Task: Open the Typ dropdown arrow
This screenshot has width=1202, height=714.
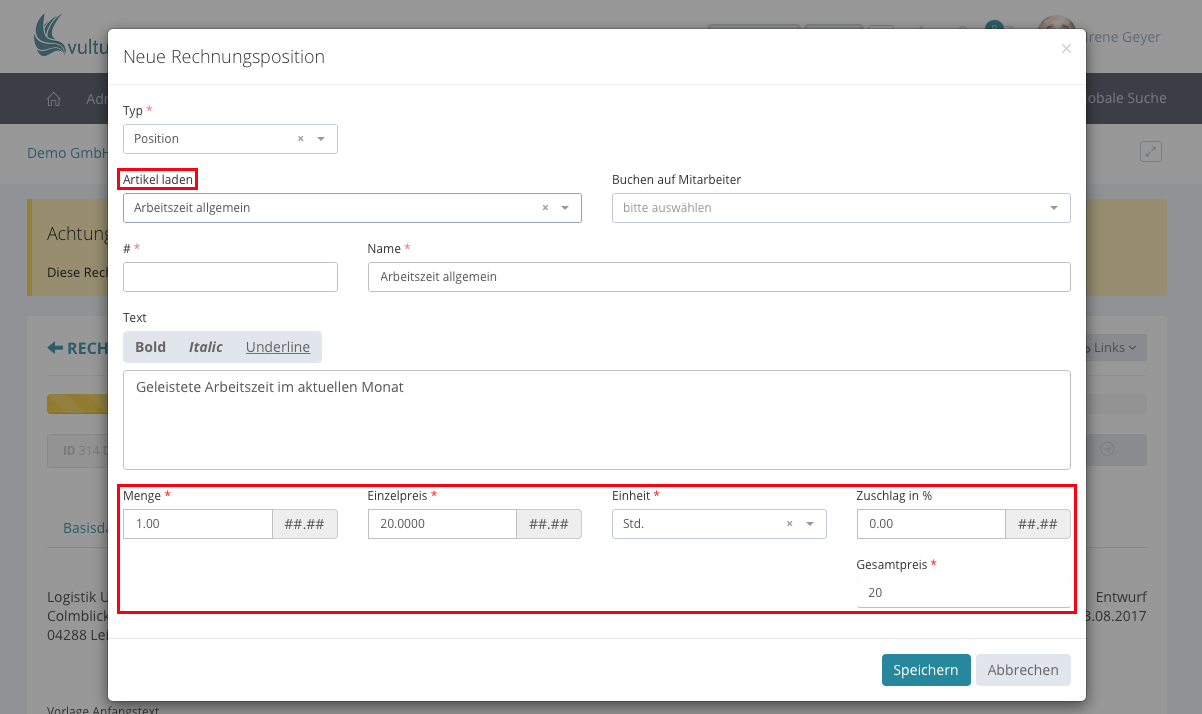Action: pyautogui.click(x=321, y=139)
